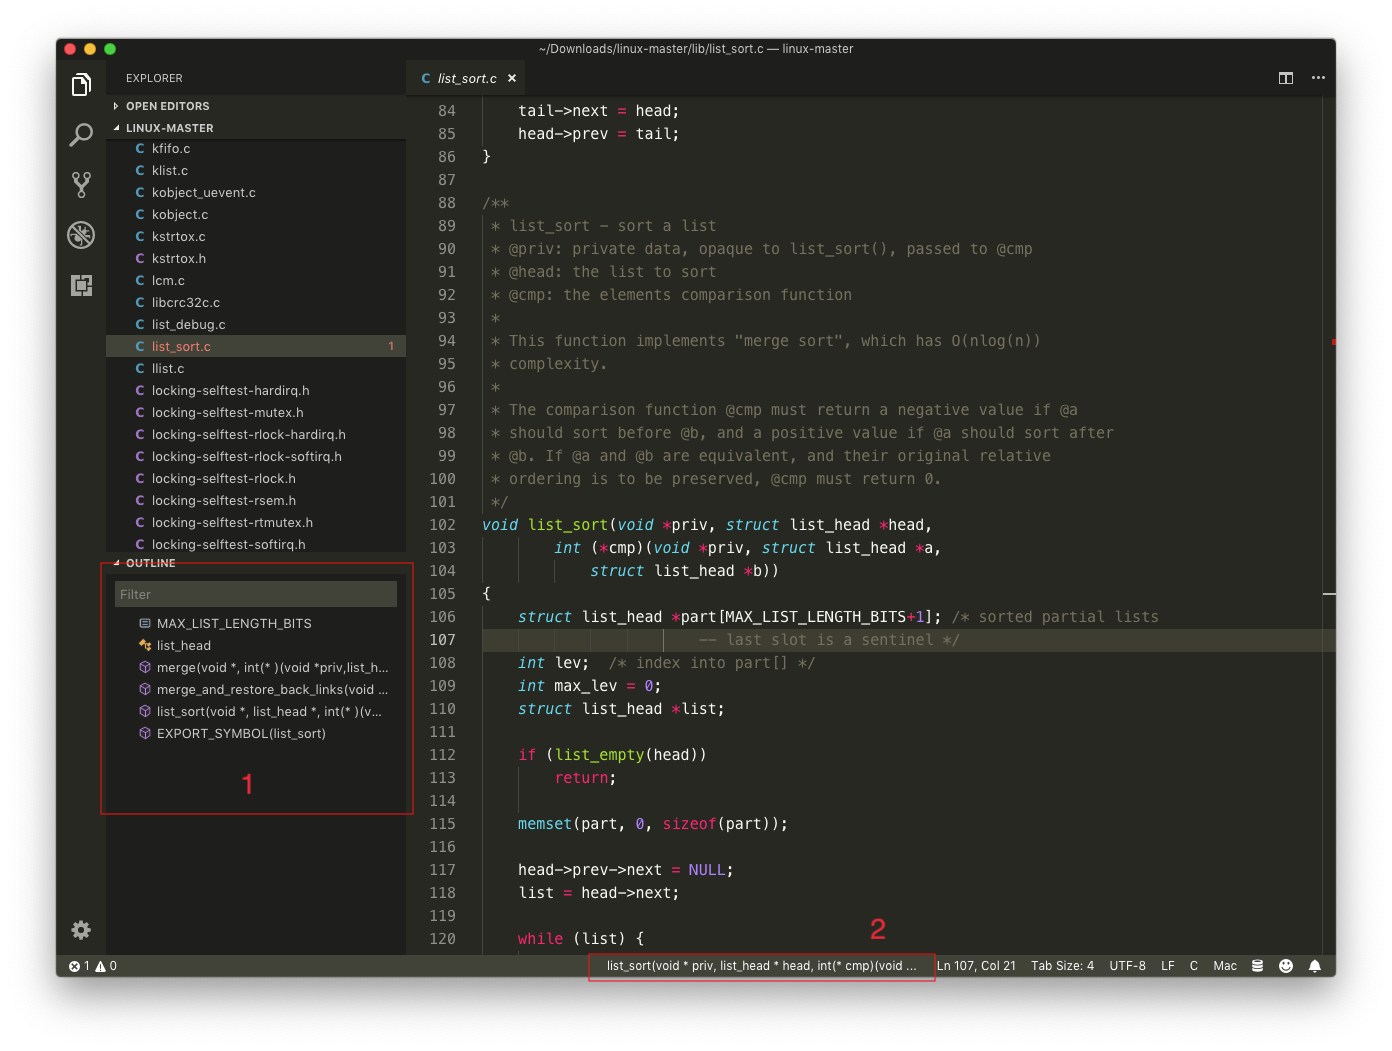Open the Extensions view in activity bar

(81, 285)
